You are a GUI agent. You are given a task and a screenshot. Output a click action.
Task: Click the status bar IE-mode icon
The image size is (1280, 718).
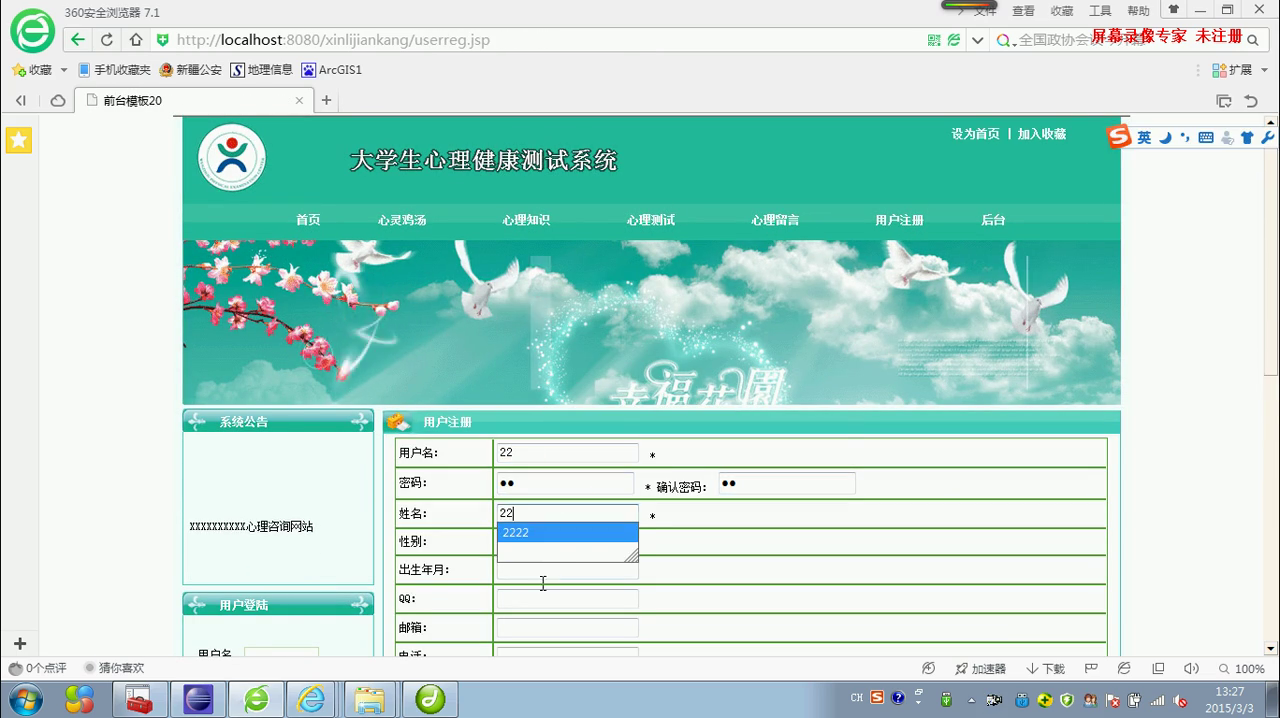1124,668
